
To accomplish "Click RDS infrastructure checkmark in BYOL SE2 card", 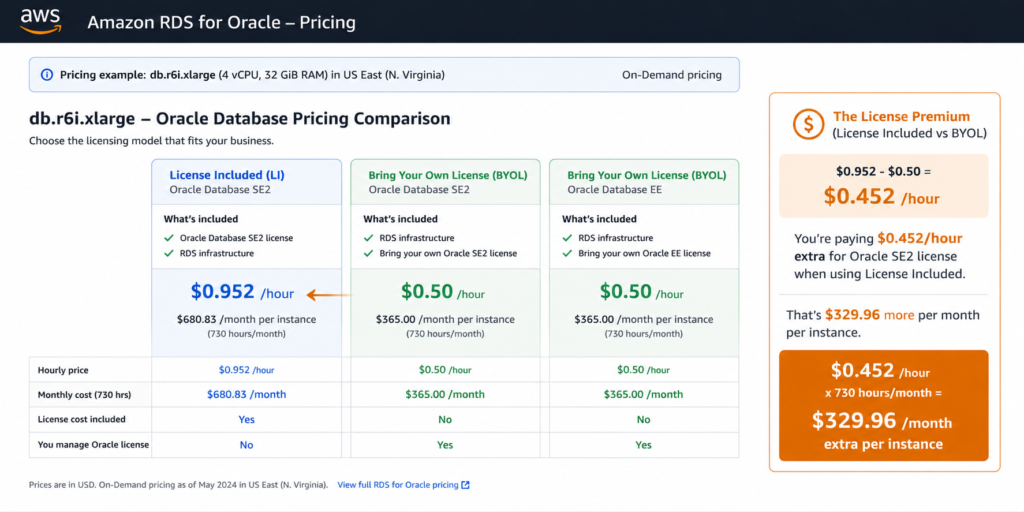I will 368,238.
